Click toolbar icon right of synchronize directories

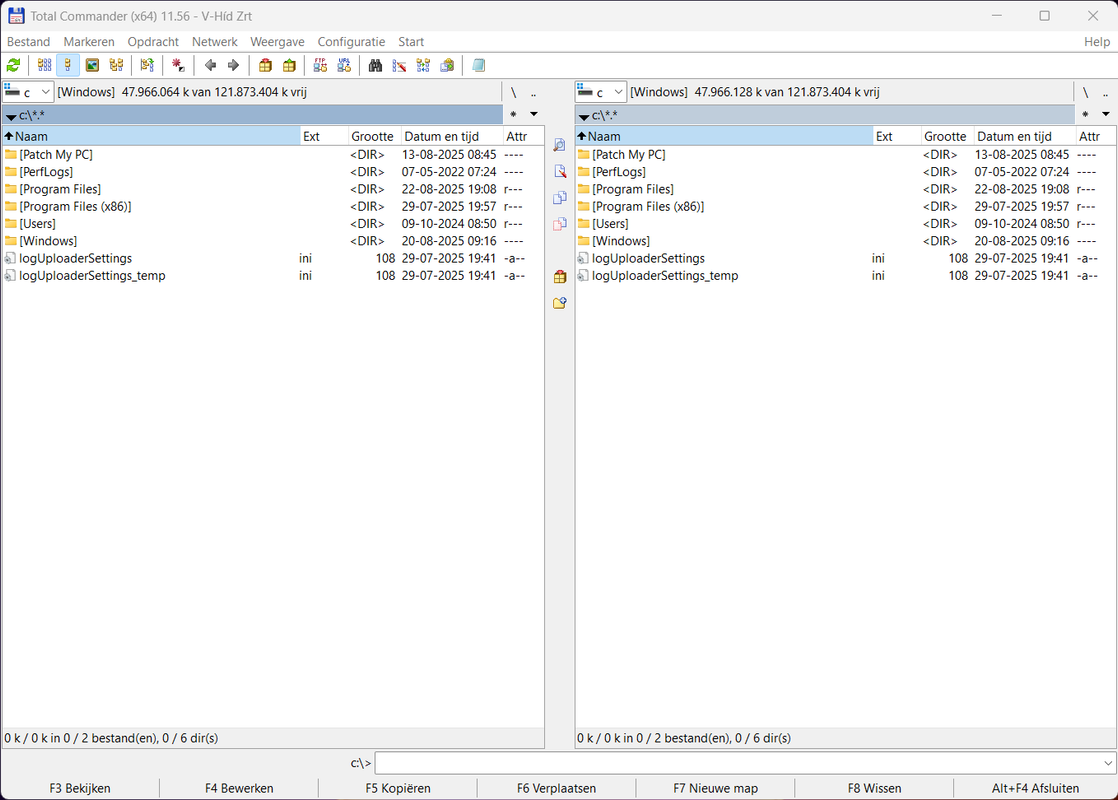[447, 66]
